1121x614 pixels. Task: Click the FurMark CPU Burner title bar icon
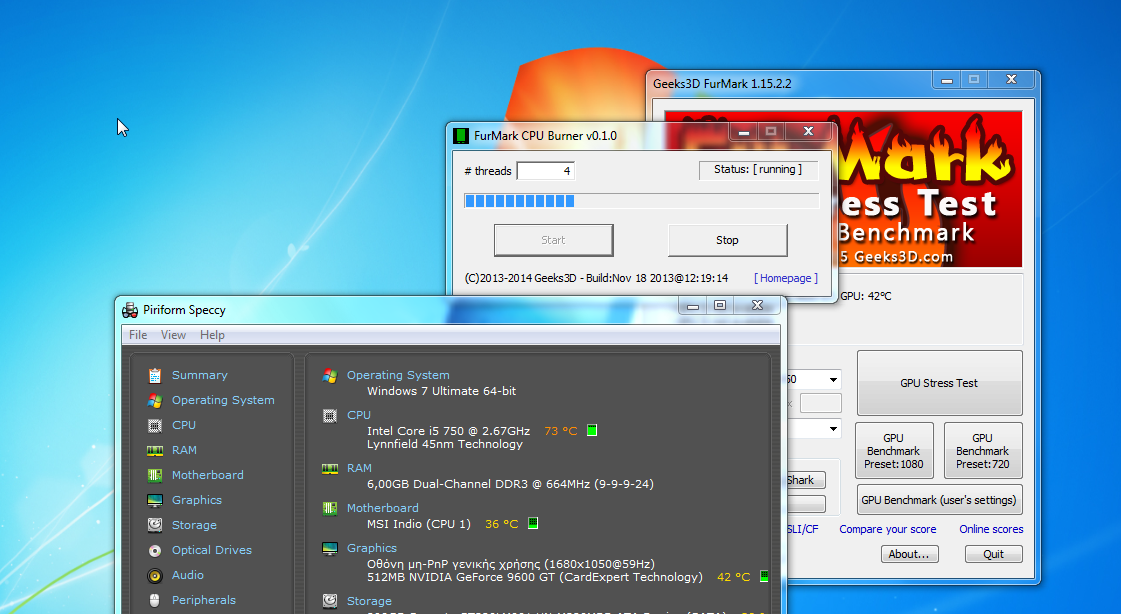point(461,136)
